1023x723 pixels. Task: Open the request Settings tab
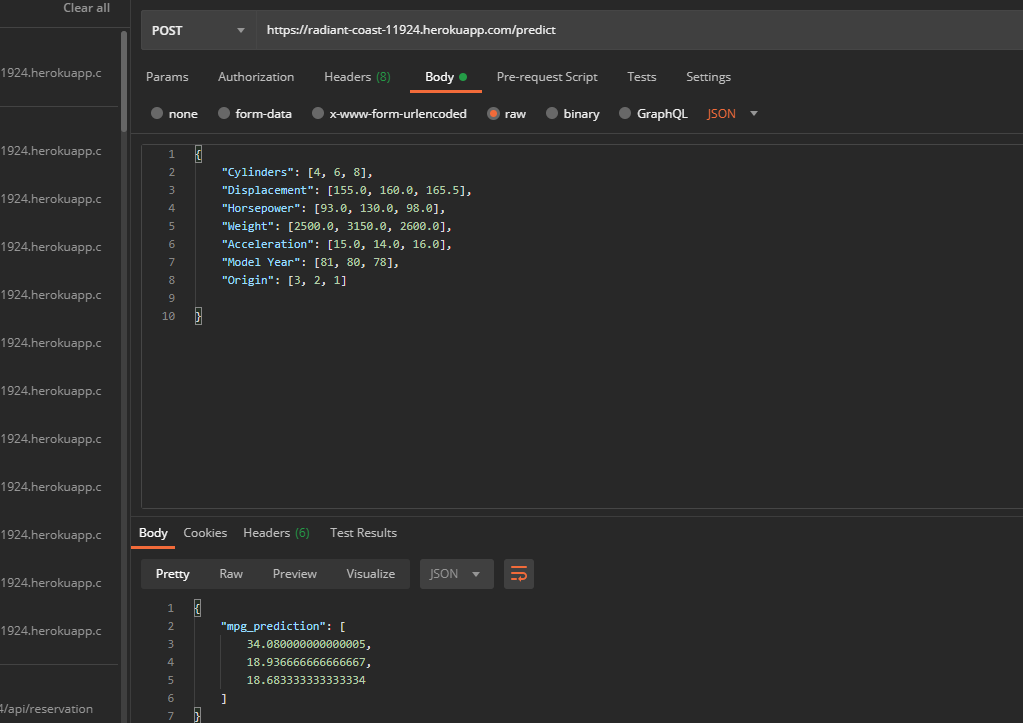pyautogui.click(x=708, y=76)
